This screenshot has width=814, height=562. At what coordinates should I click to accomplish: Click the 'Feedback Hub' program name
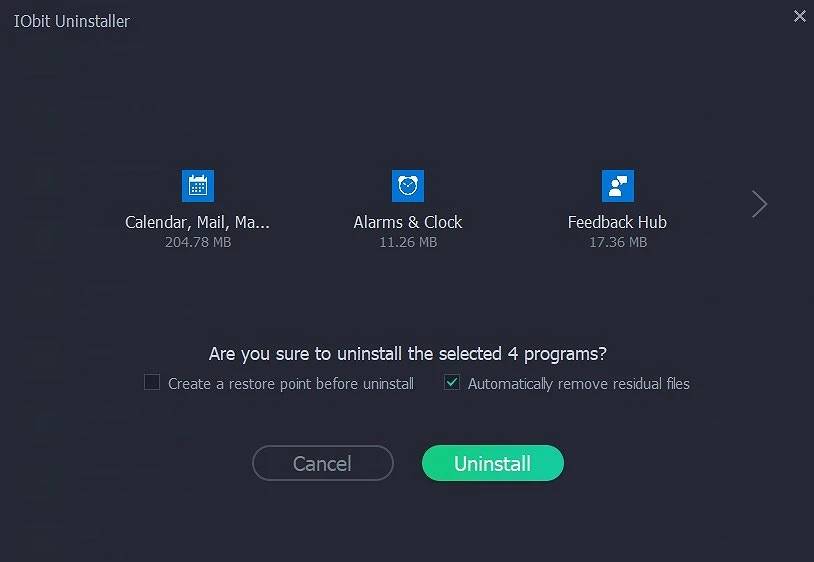(x=617, y=222)
